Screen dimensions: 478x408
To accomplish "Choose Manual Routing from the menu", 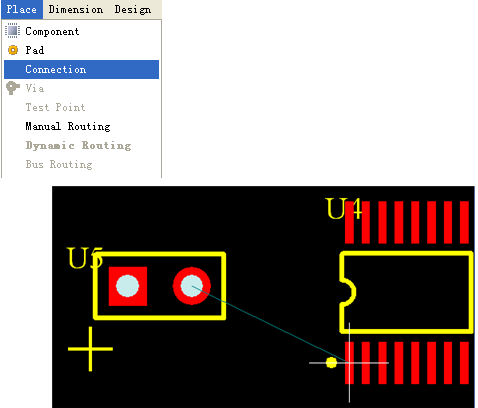I will [68, 127].
